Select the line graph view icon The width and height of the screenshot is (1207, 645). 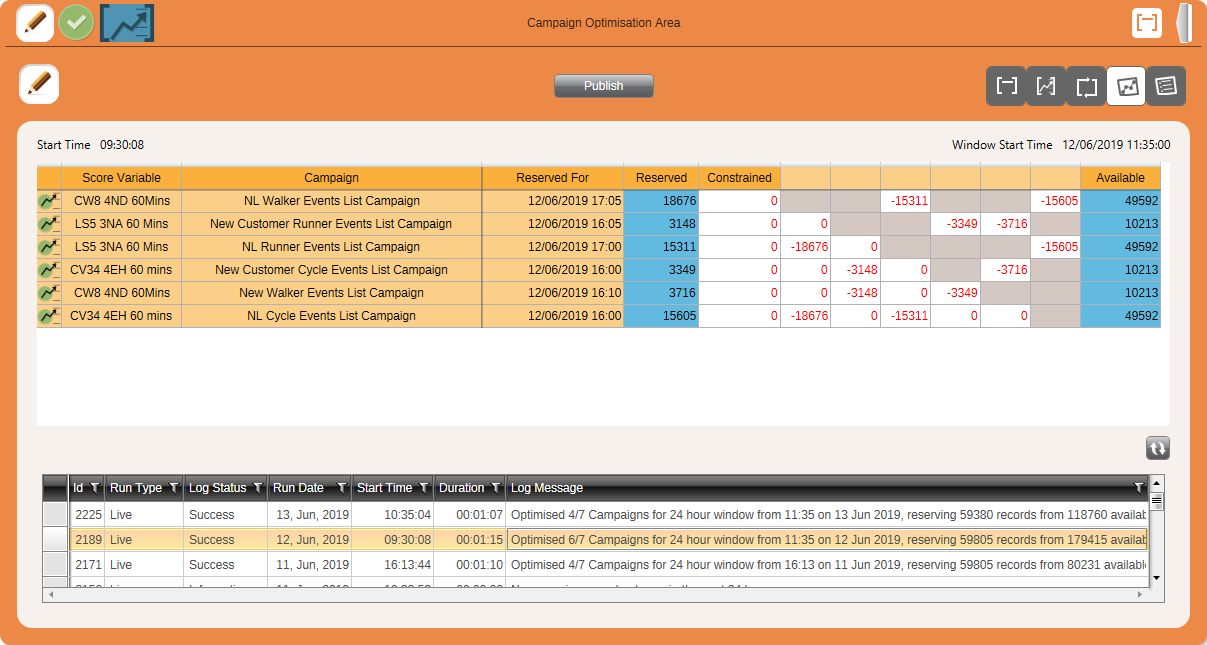coord(1046,86)
